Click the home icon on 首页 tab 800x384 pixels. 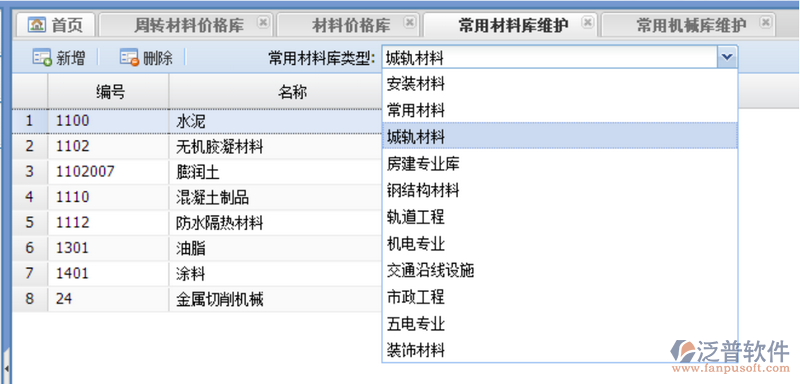(36, 24)
